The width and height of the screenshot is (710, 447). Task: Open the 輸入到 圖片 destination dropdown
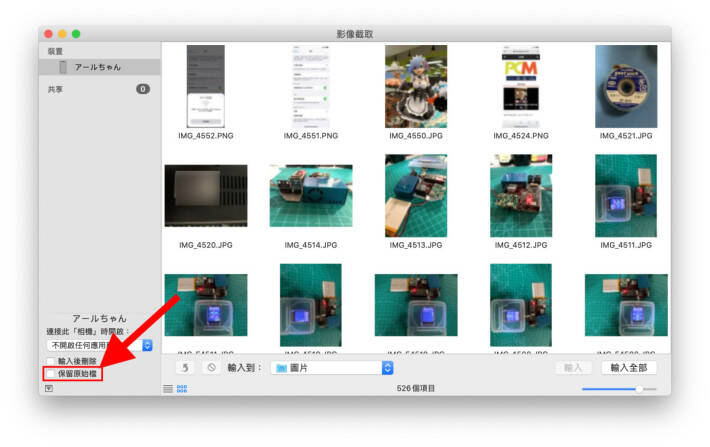click(x=332, y=368)
